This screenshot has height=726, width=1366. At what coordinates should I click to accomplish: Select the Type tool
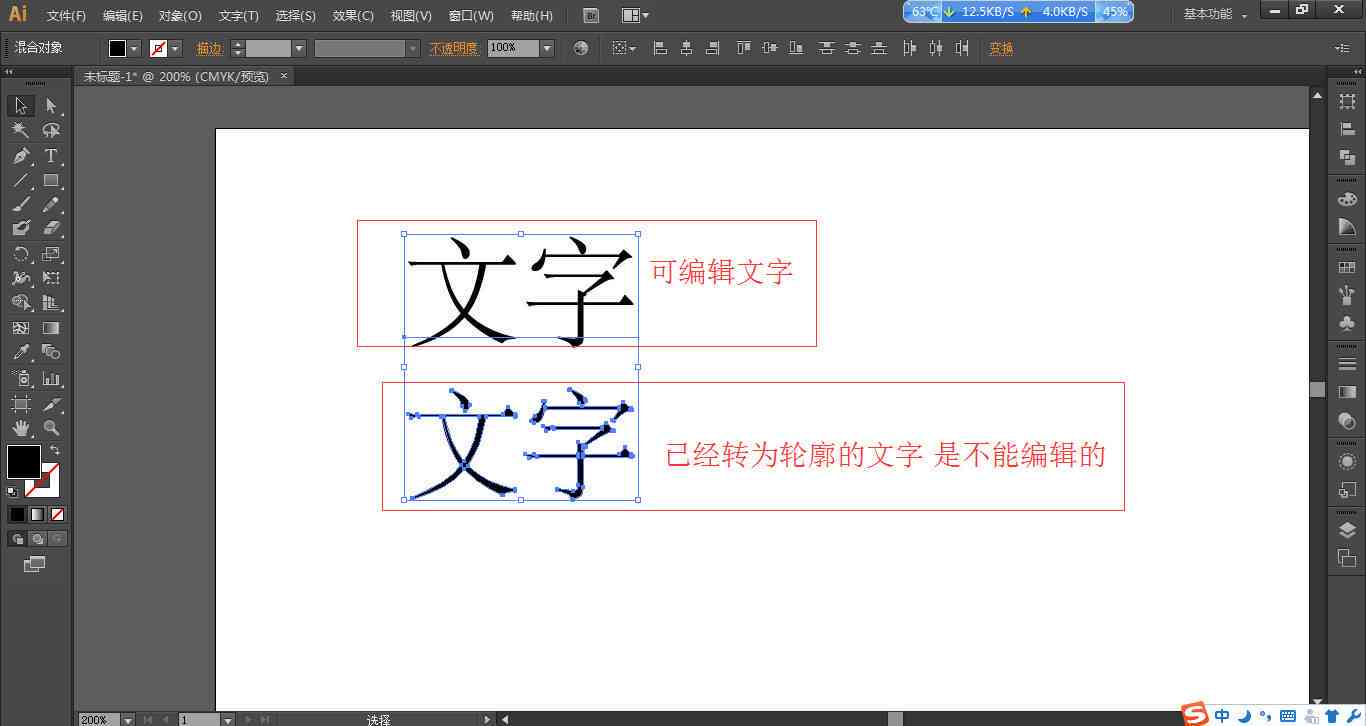tap(51, 156)
